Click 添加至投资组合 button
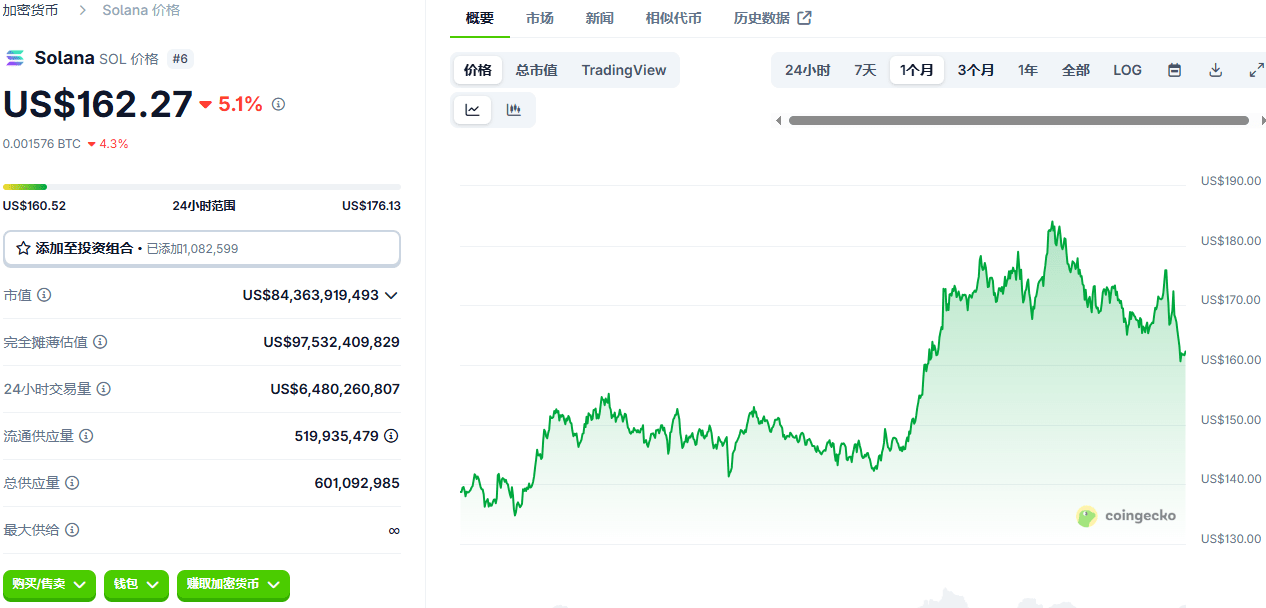The height and width of the screenshot is (608, 1266). click(202, 248)
